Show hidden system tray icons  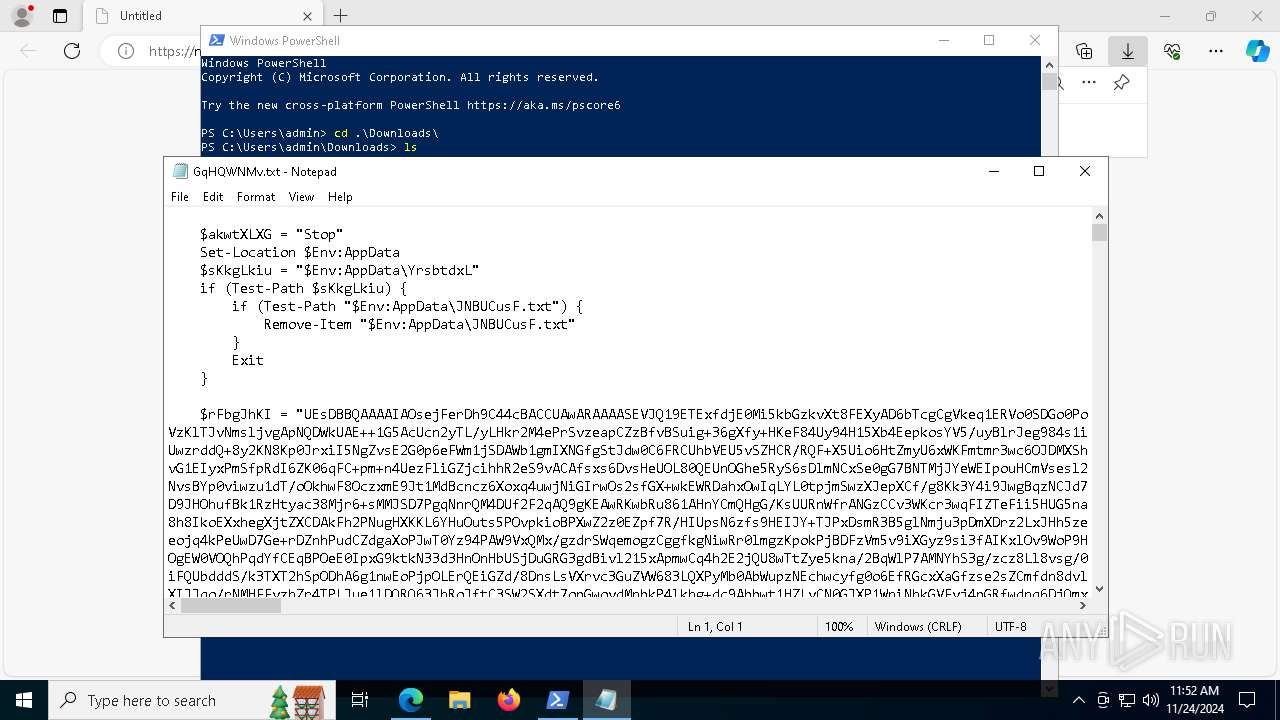(x=1078, y=700)
